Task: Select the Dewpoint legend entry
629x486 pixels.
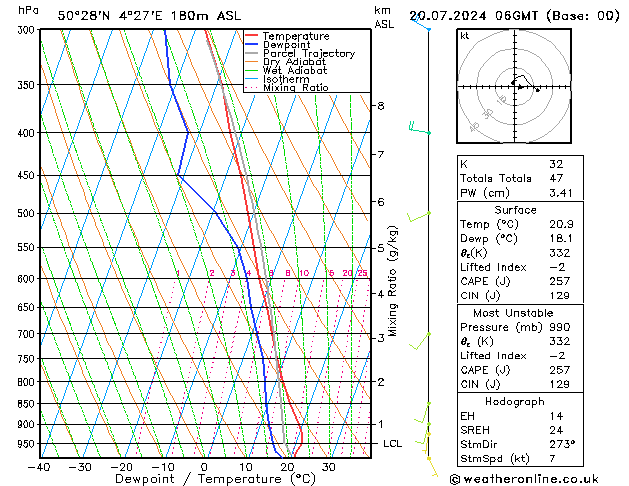Action: tap(290, 45)
